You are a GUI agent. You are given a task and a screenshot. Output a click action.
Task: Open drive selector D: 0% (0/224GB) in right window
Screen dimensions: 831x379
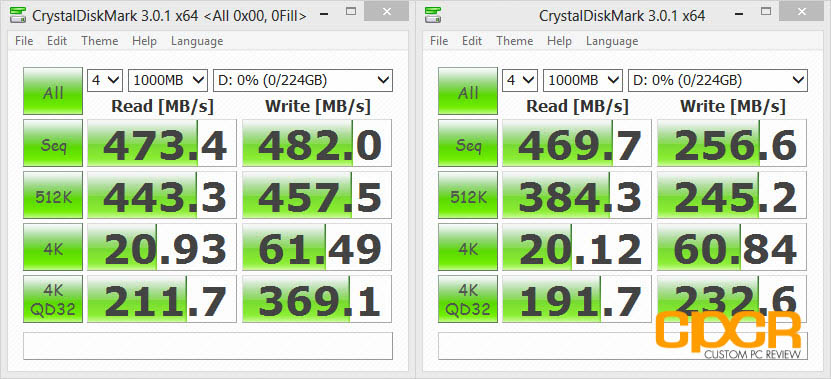click(718, 81)
